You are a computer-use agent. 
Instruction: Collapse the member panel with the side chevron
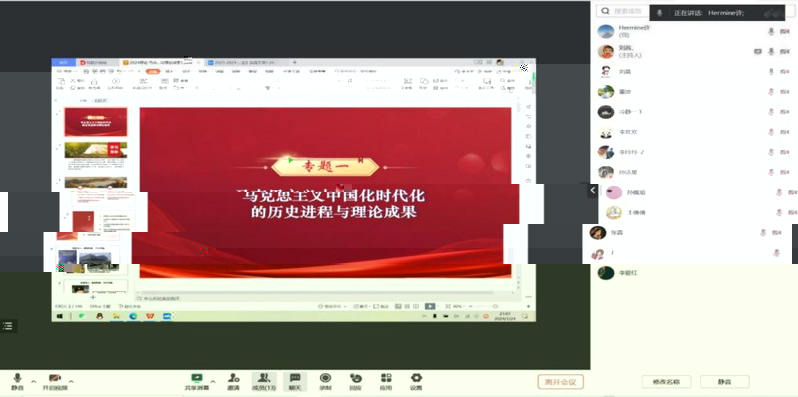(593, 190)
